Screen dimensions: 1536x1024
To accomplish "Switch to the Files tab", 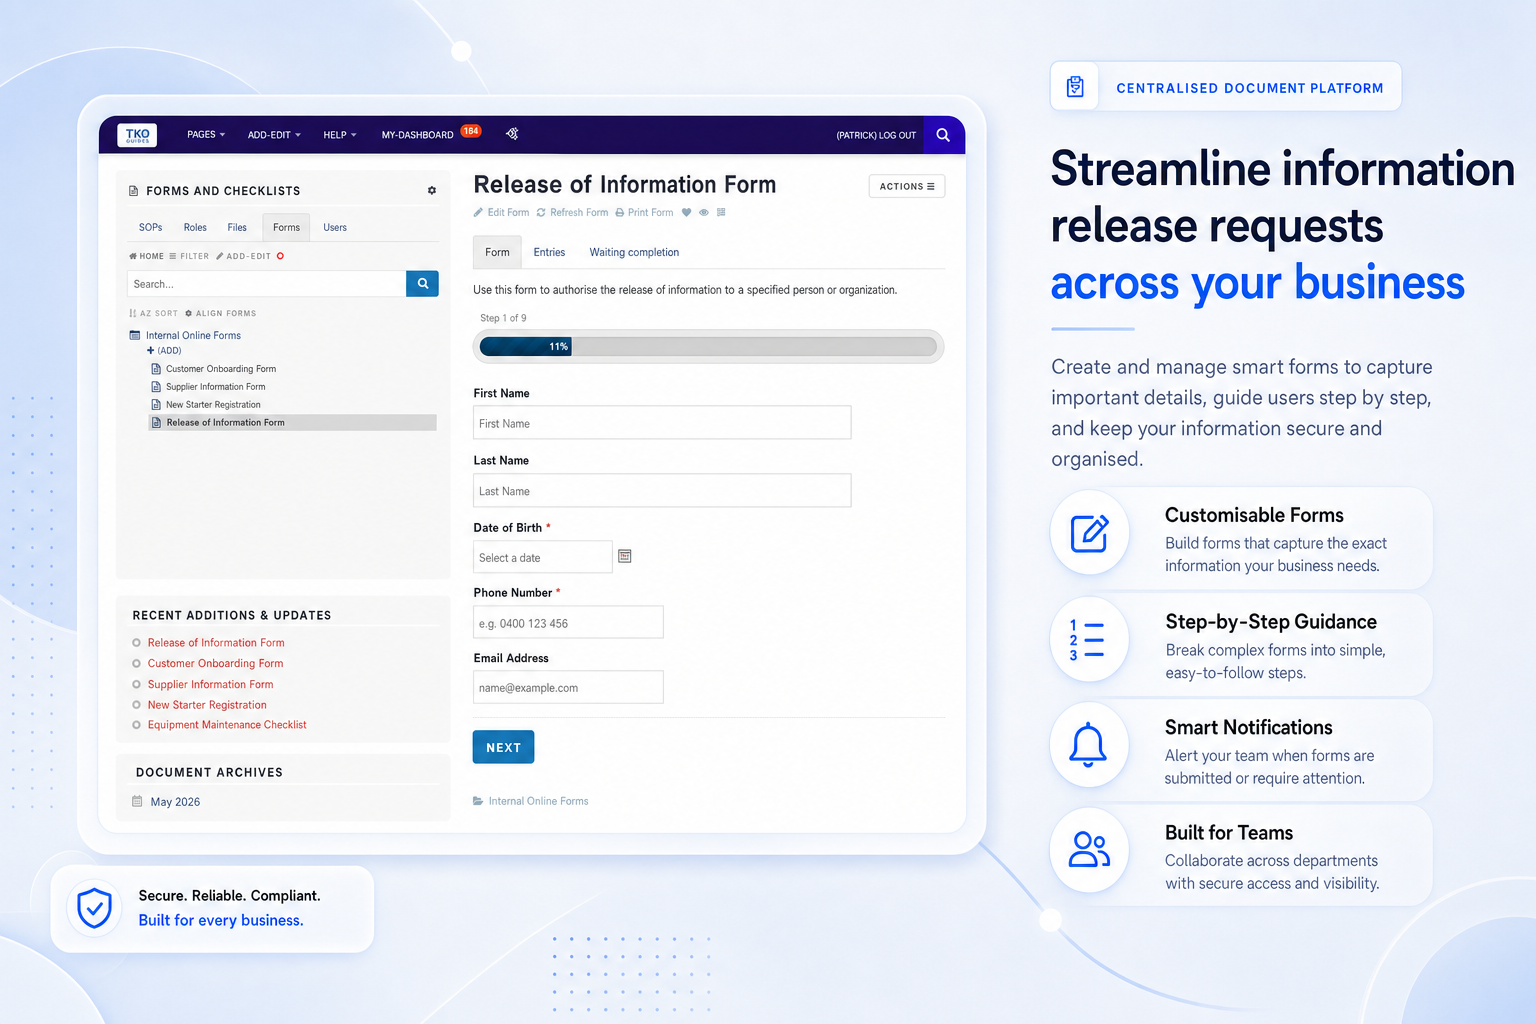I will (x=237, y=227).
